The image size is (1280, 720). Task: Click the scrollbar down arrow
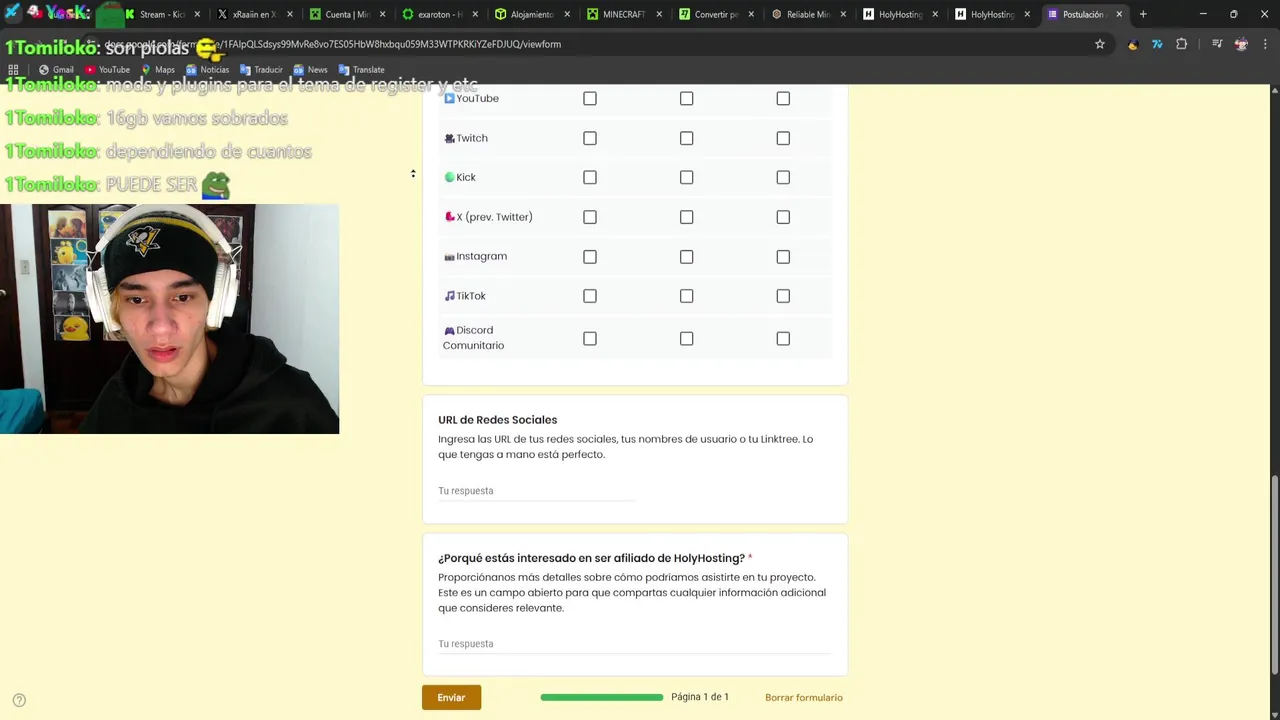[x=1273, y=714]
